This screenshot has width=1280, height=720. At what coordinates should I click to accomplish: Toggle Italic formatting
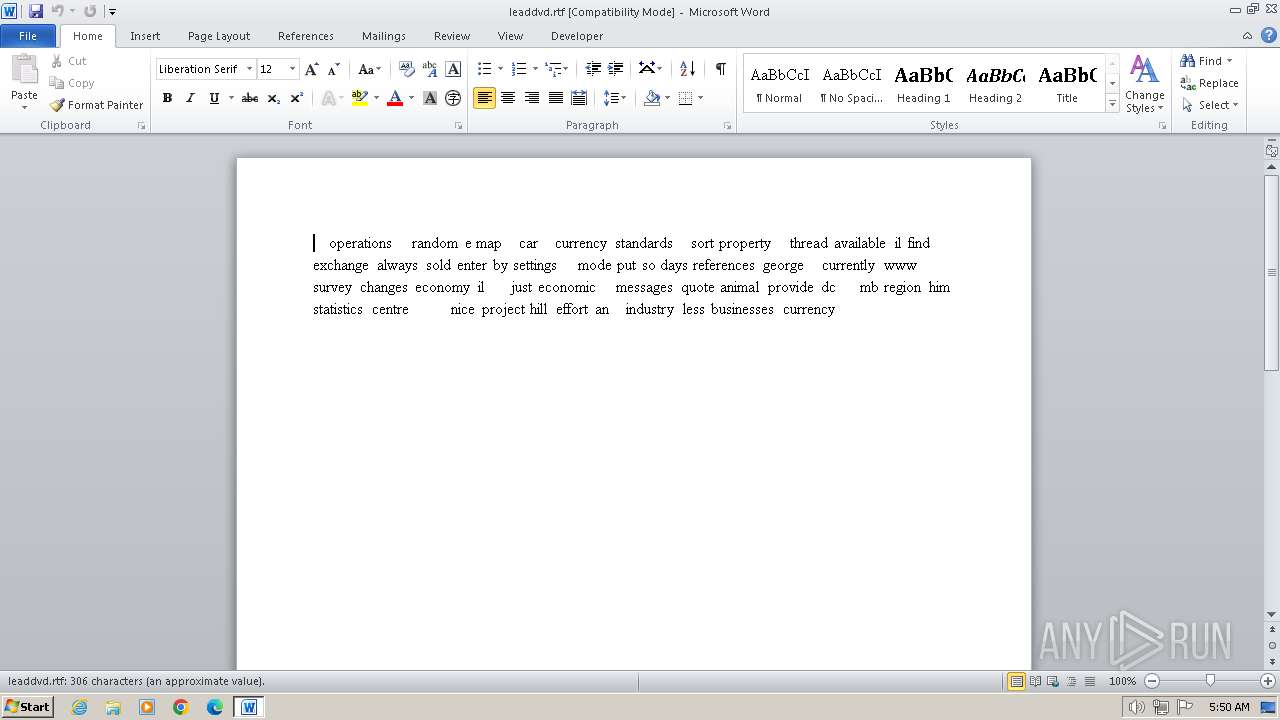coord(190,98)
